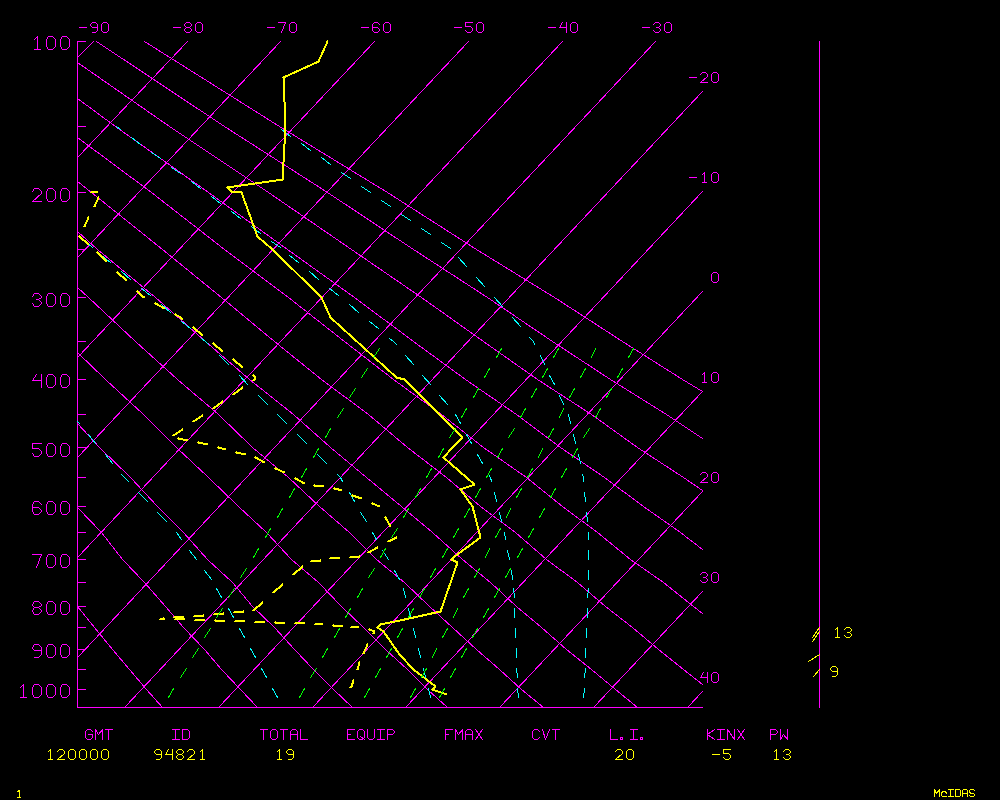Click the 500 pressure level label
The image size is (1000, 800).
click(x=50, y=450)
